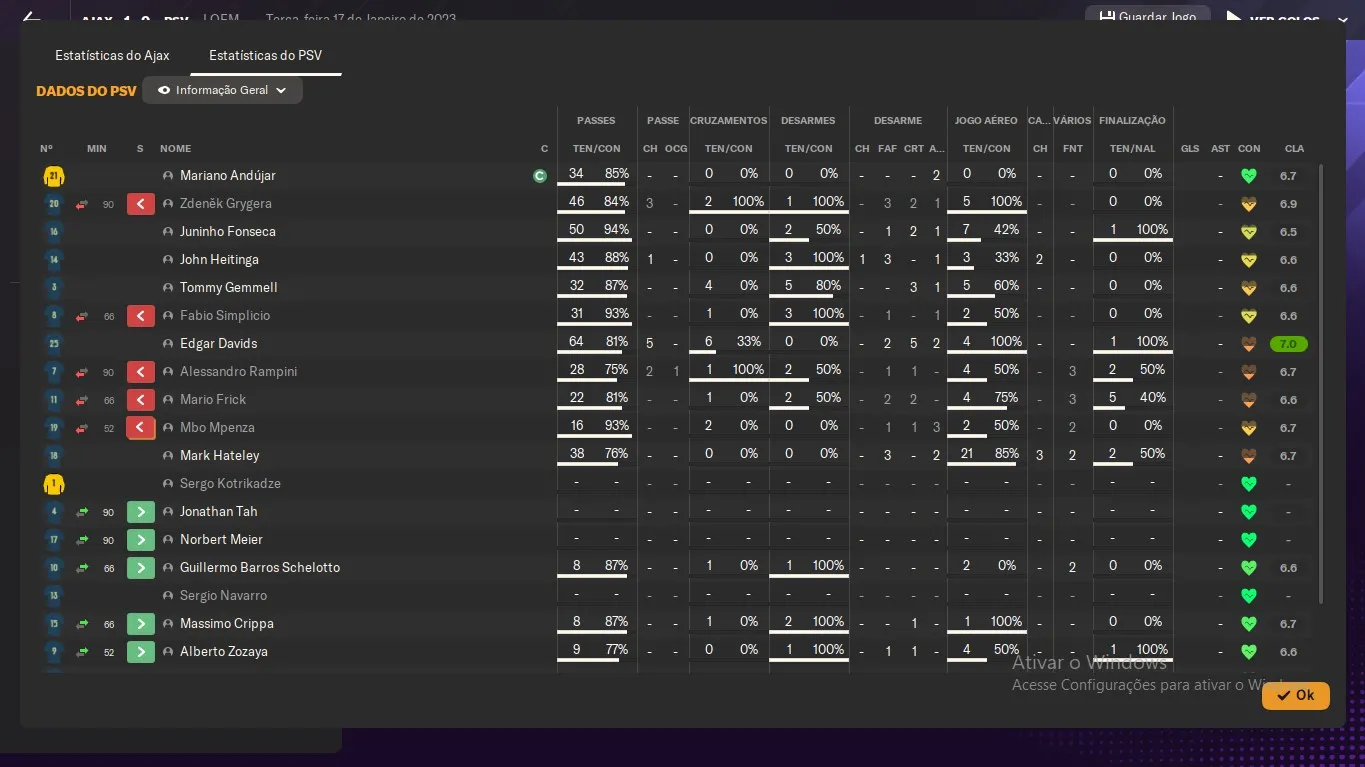Sort by the Nº column header
The image size is (1365, 767).
(47, 149)
